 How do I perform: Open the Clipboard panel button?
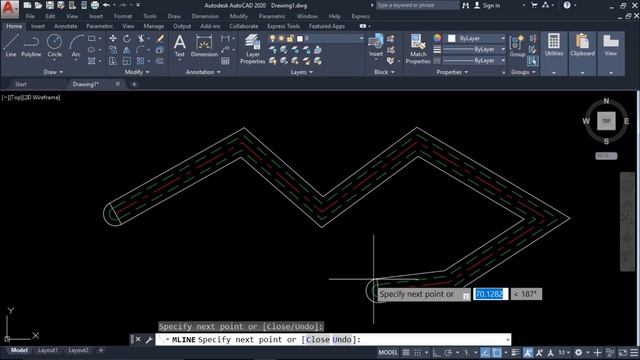582,46
